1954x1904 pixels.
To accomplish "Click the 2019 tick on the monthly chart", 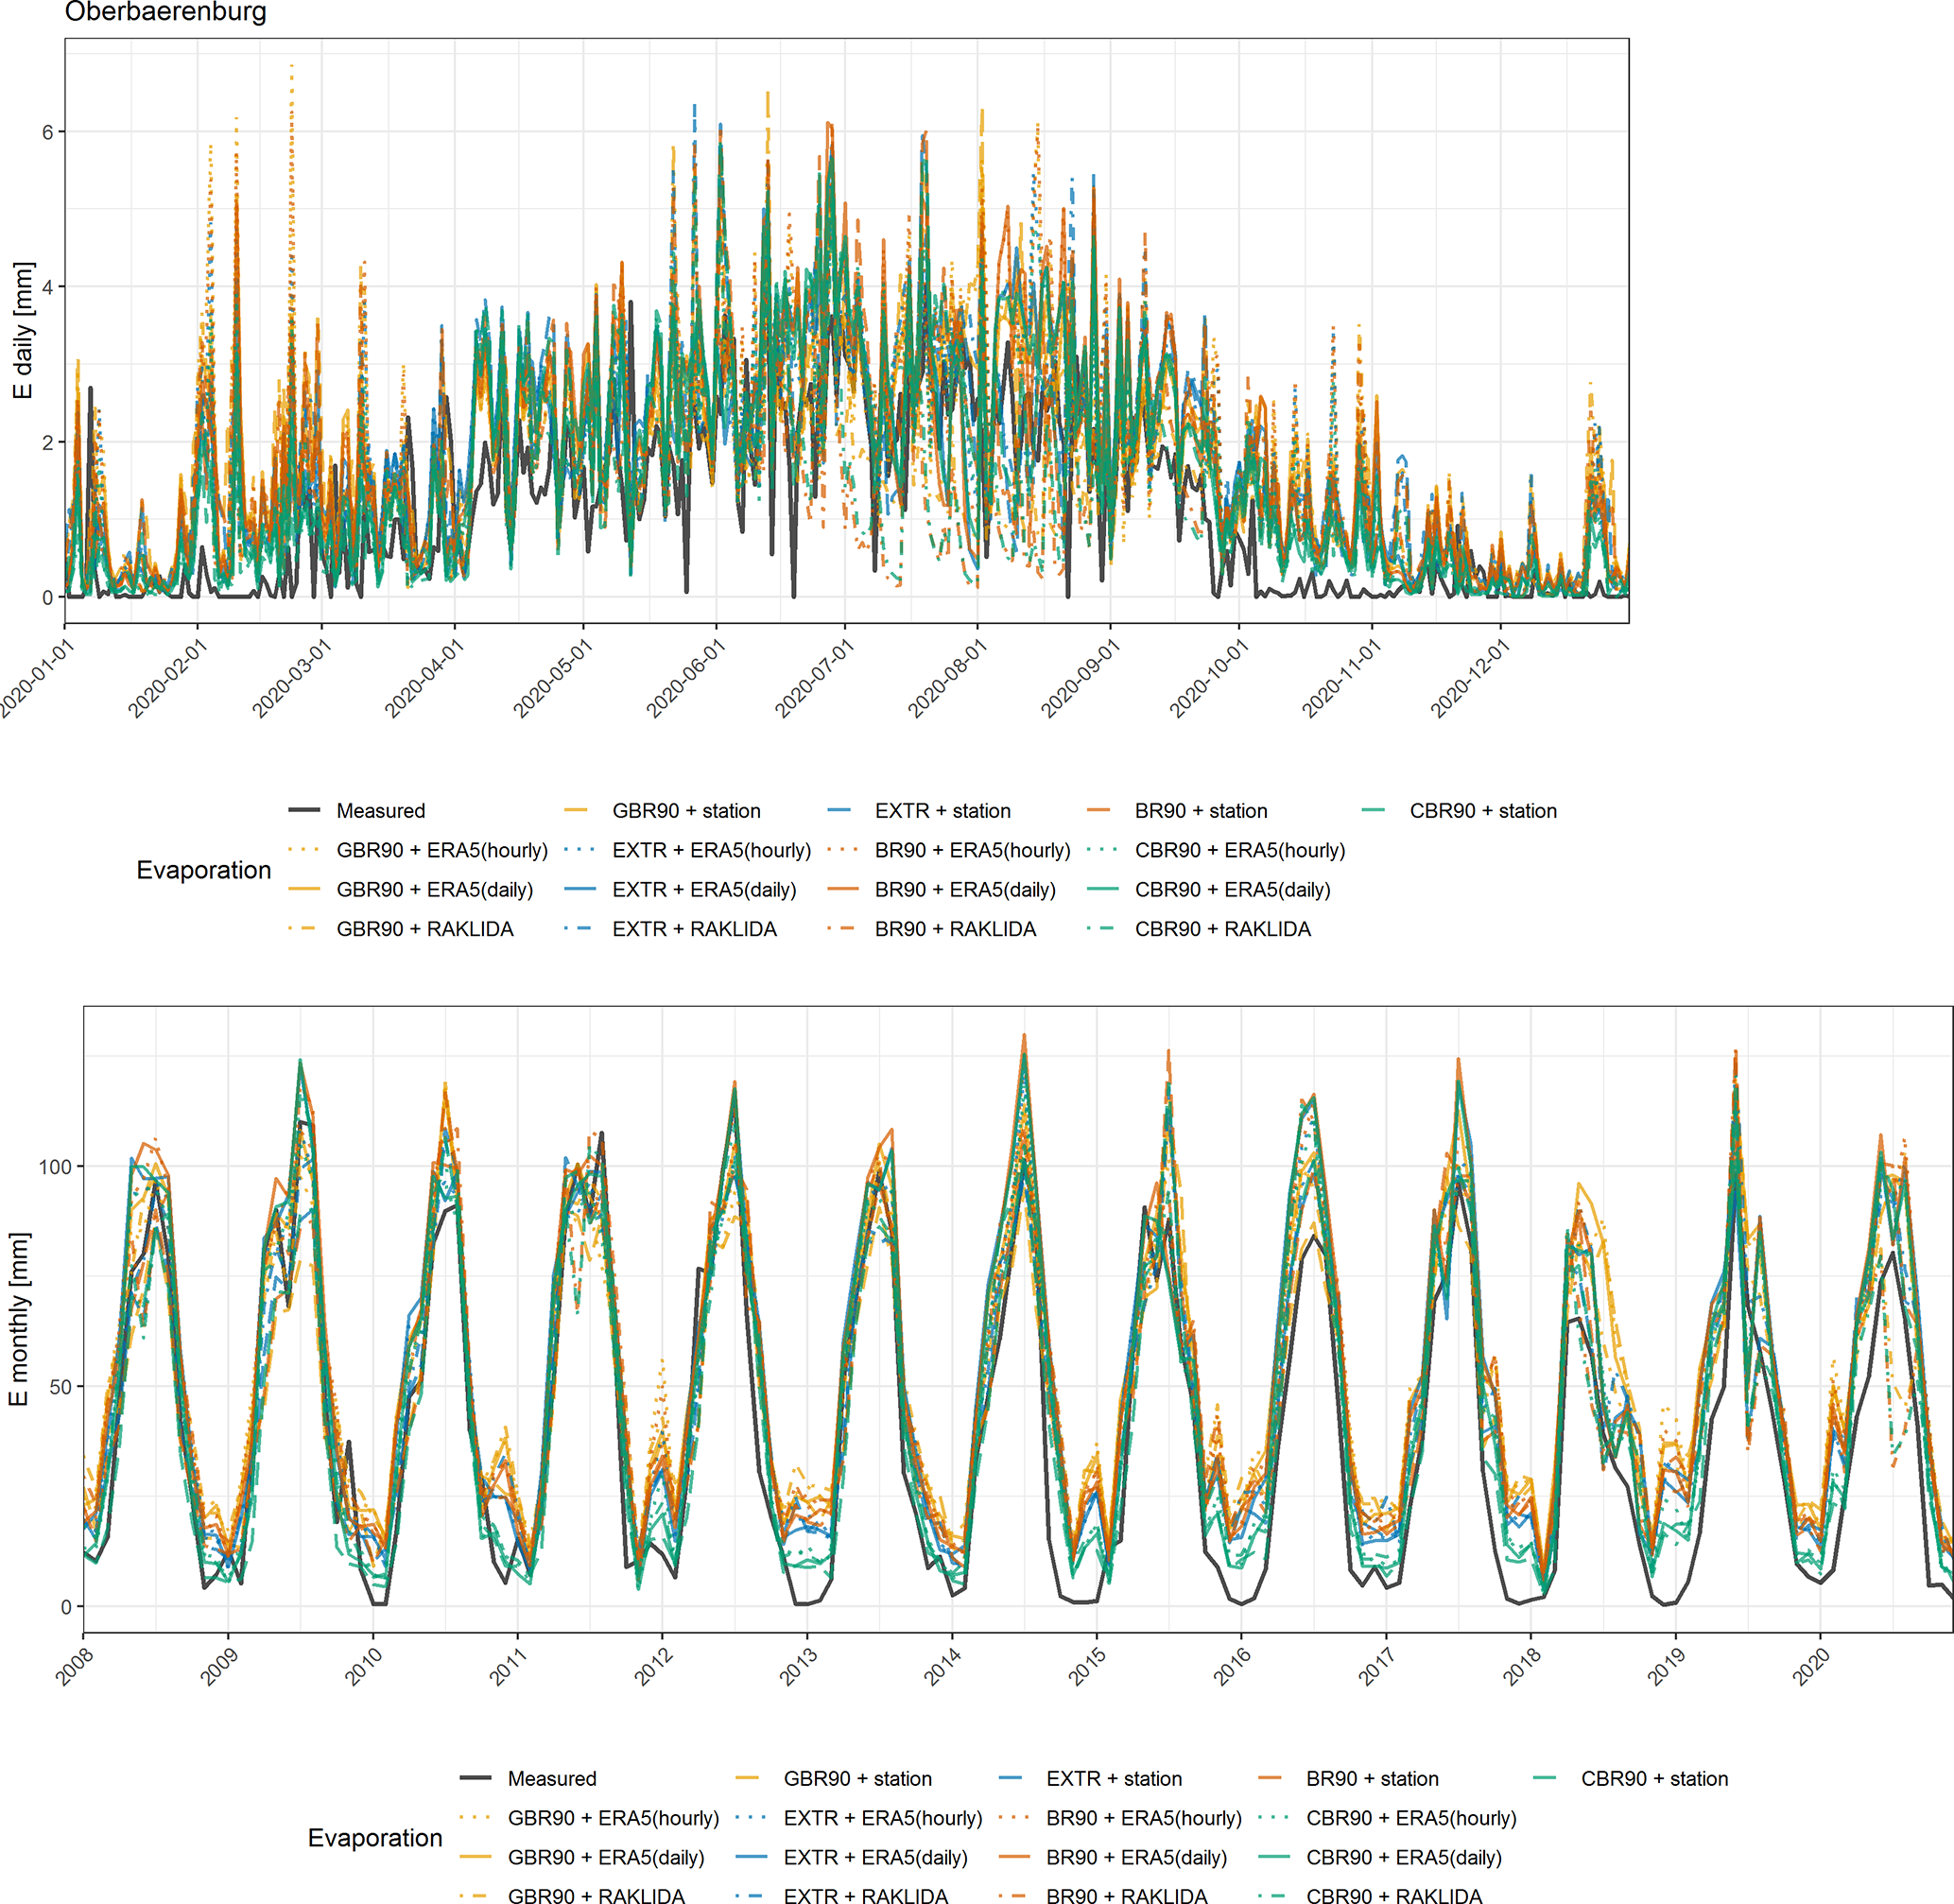I will coord(1665,1667).
